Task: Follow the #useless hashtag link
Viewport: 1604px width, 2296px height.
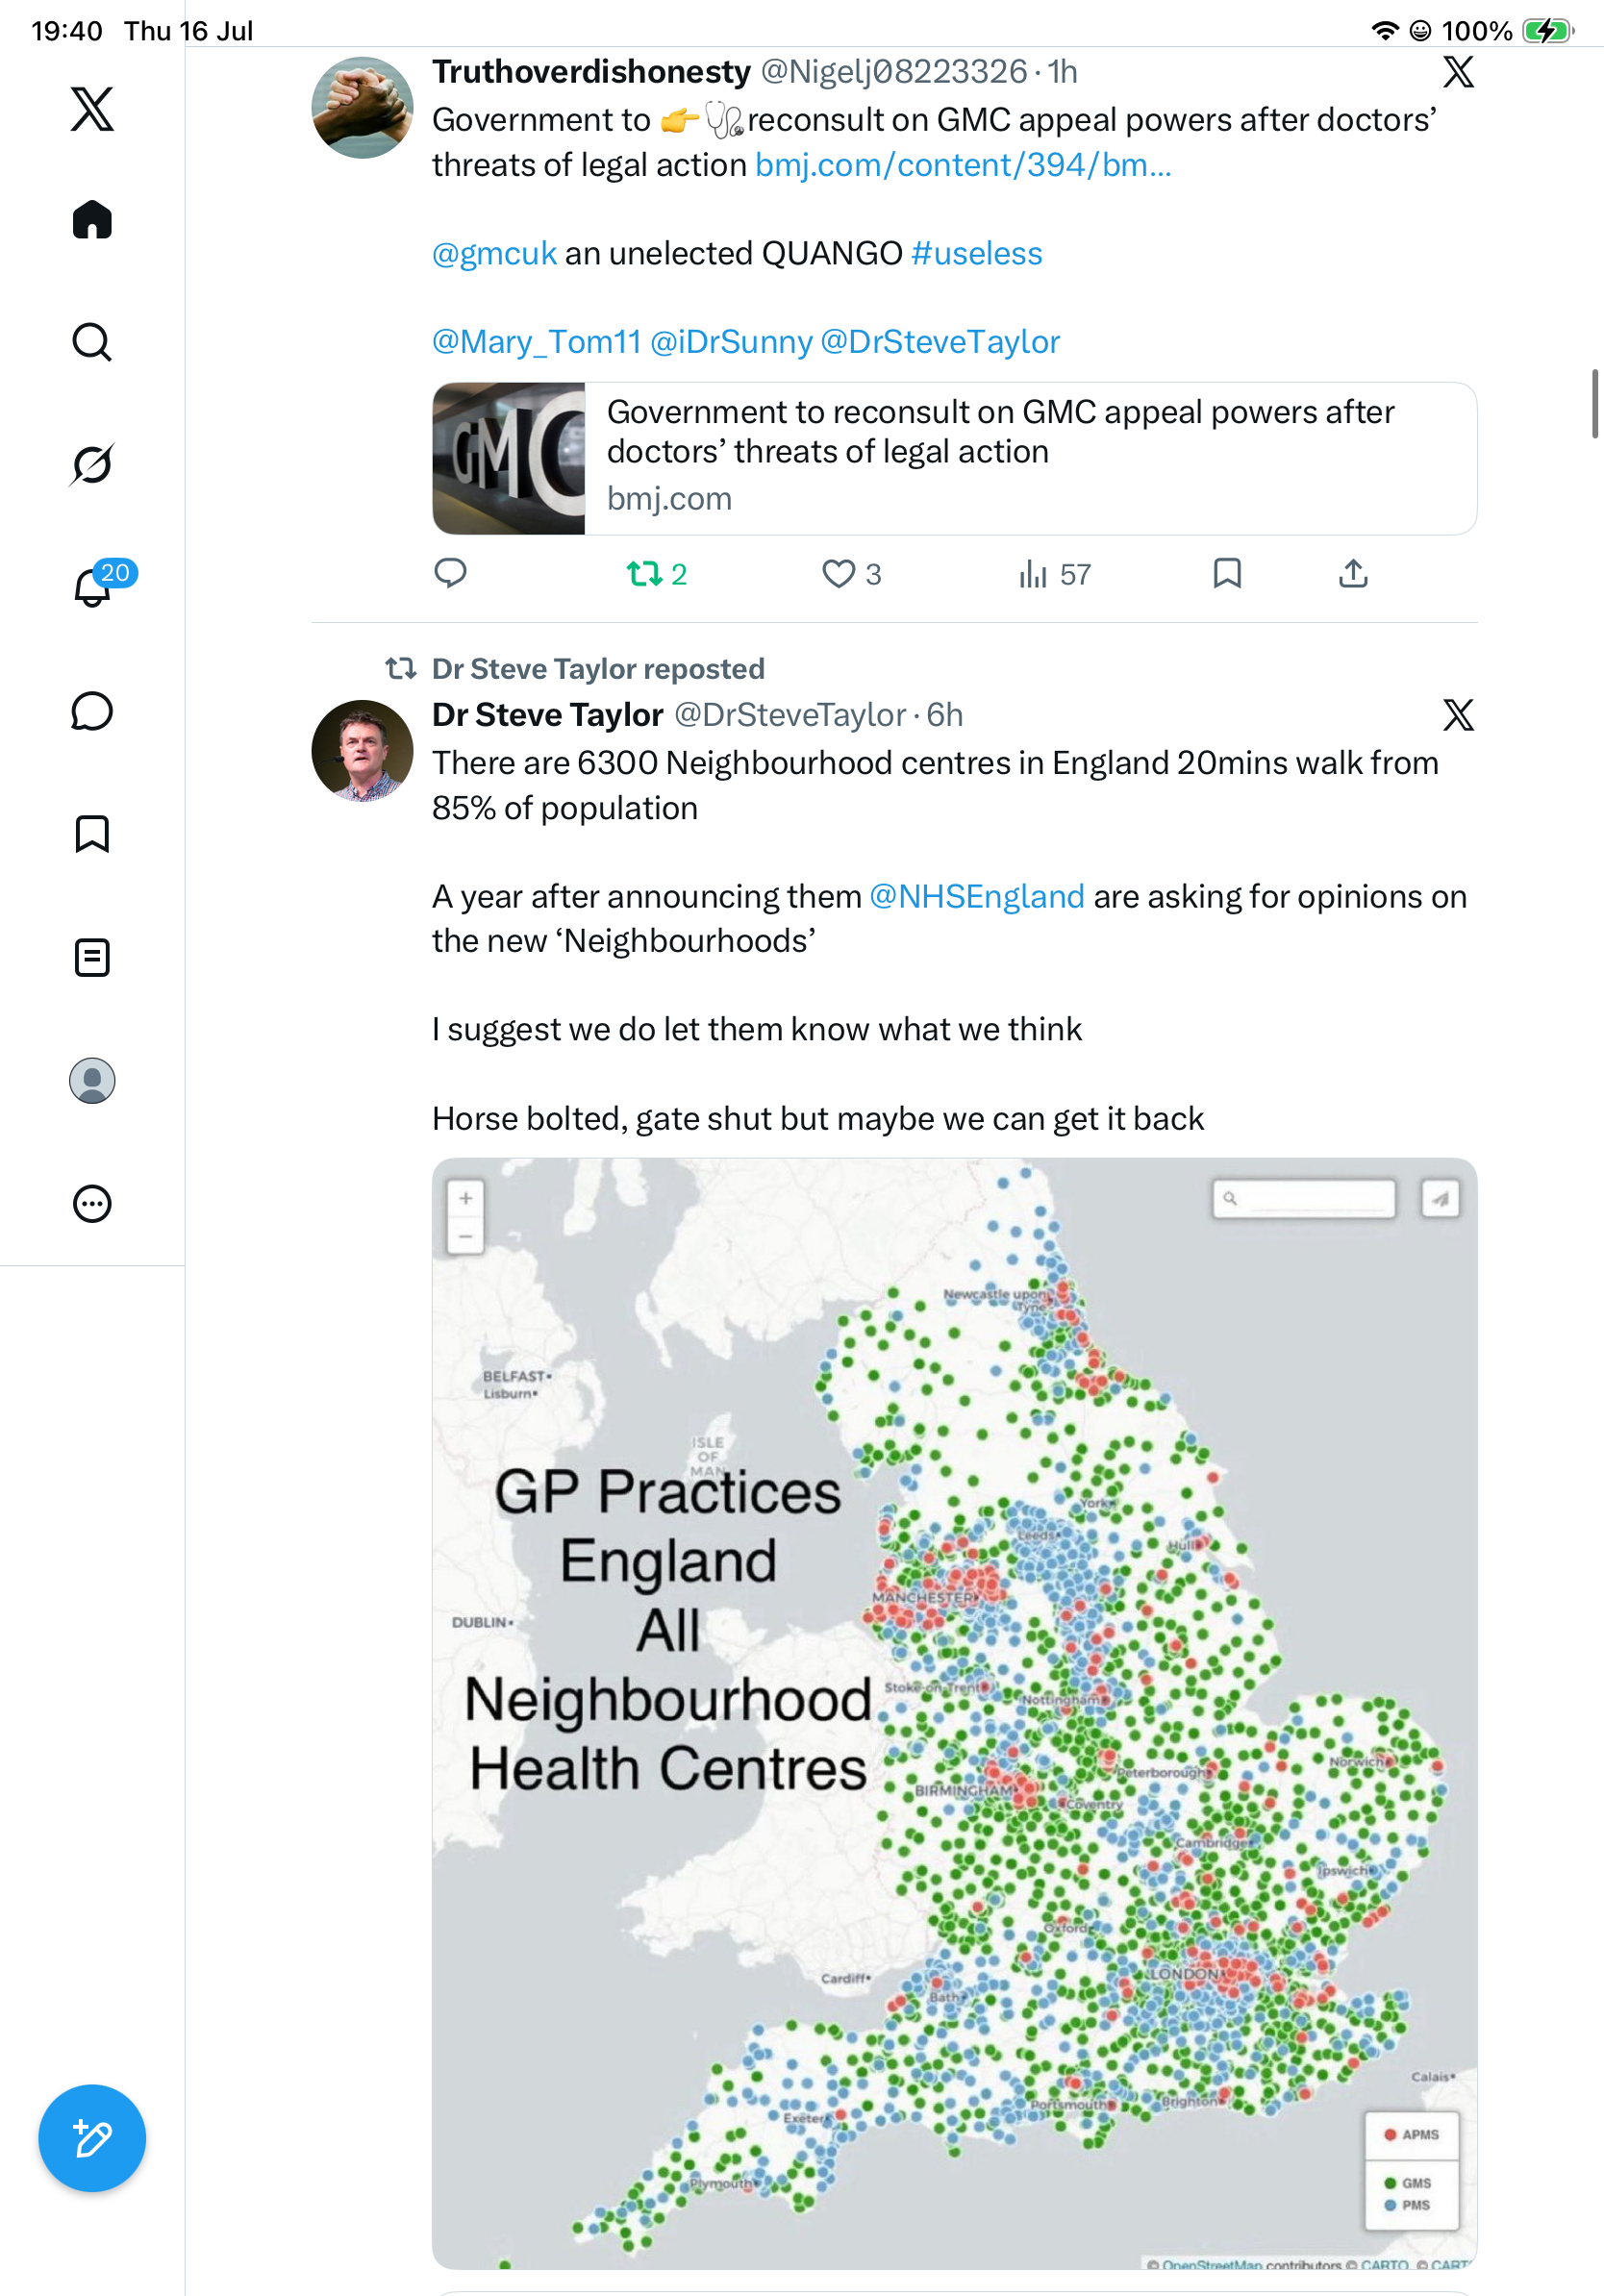Action: pyautogui.click(x=976, y=253)
